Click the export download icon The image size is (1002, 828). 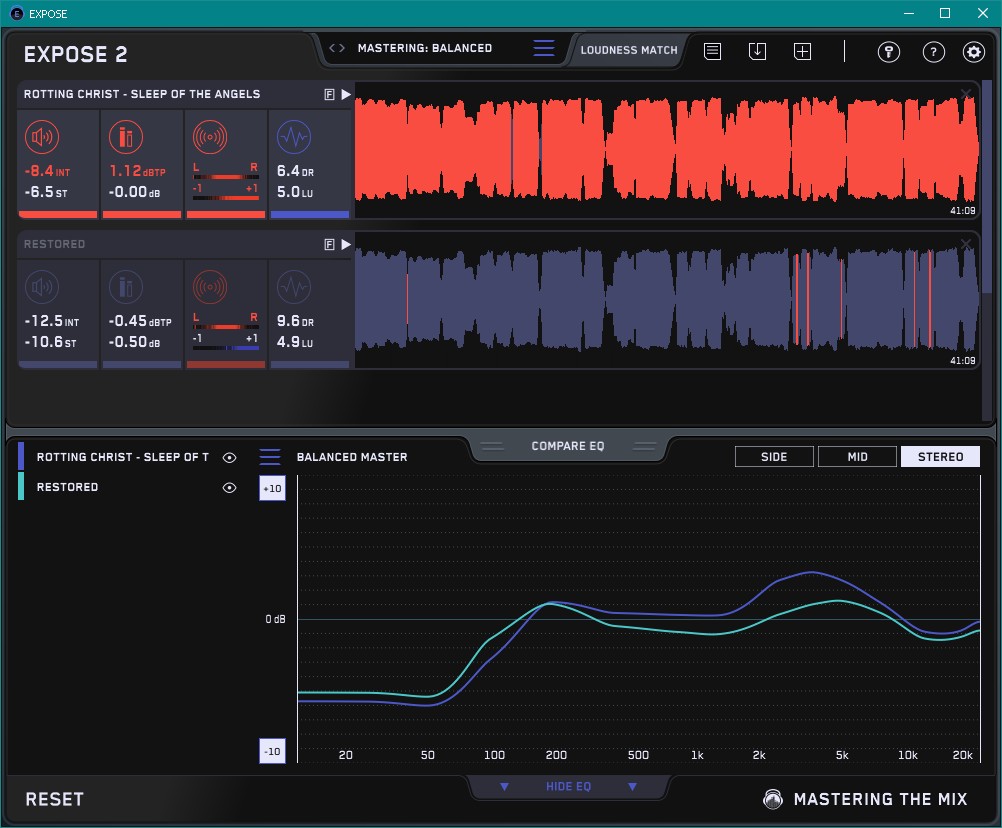click(757, 51)
